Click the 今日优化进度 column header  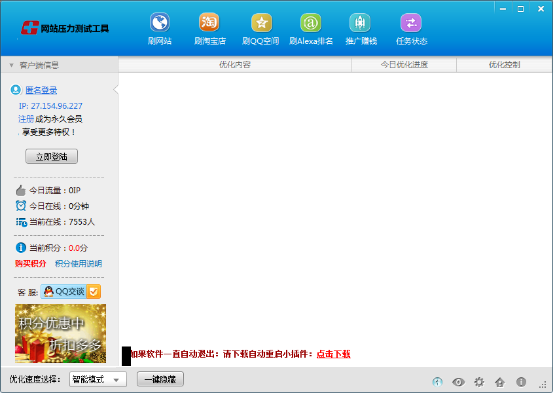[404, 65]
